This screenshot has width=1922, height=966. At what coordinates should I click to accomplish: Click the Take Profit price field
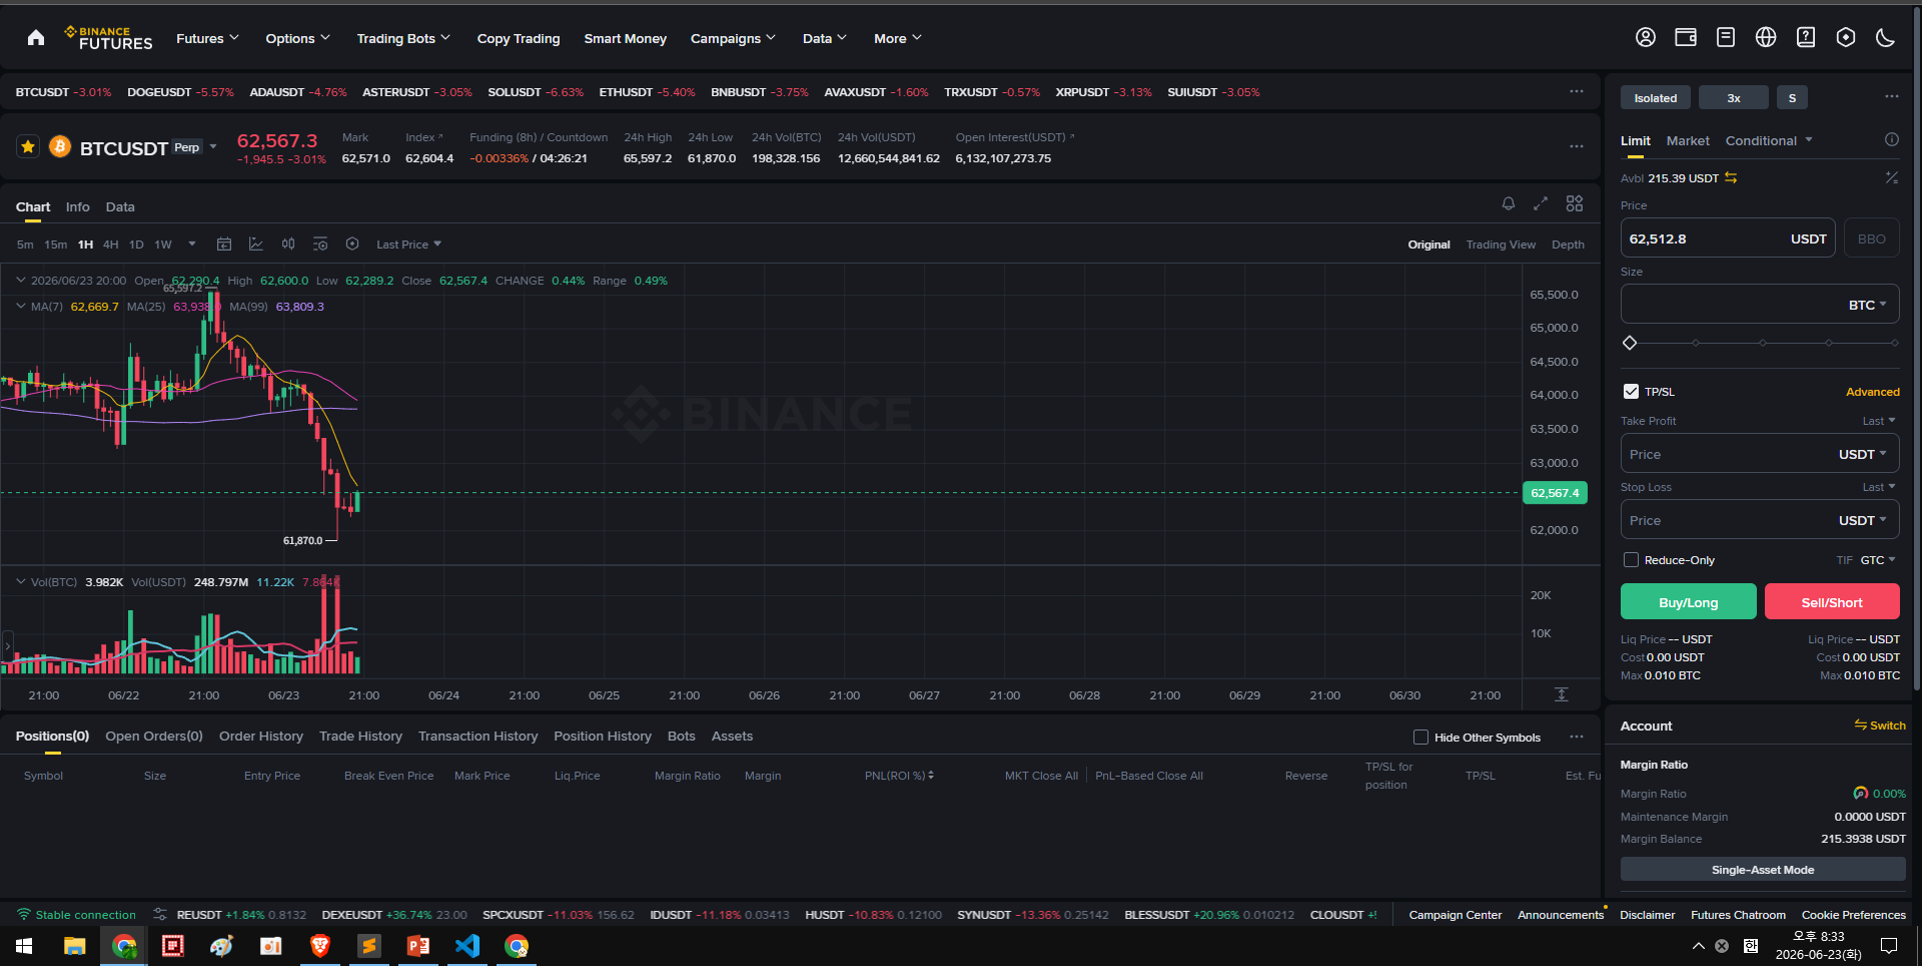[x=1760, y=454]
